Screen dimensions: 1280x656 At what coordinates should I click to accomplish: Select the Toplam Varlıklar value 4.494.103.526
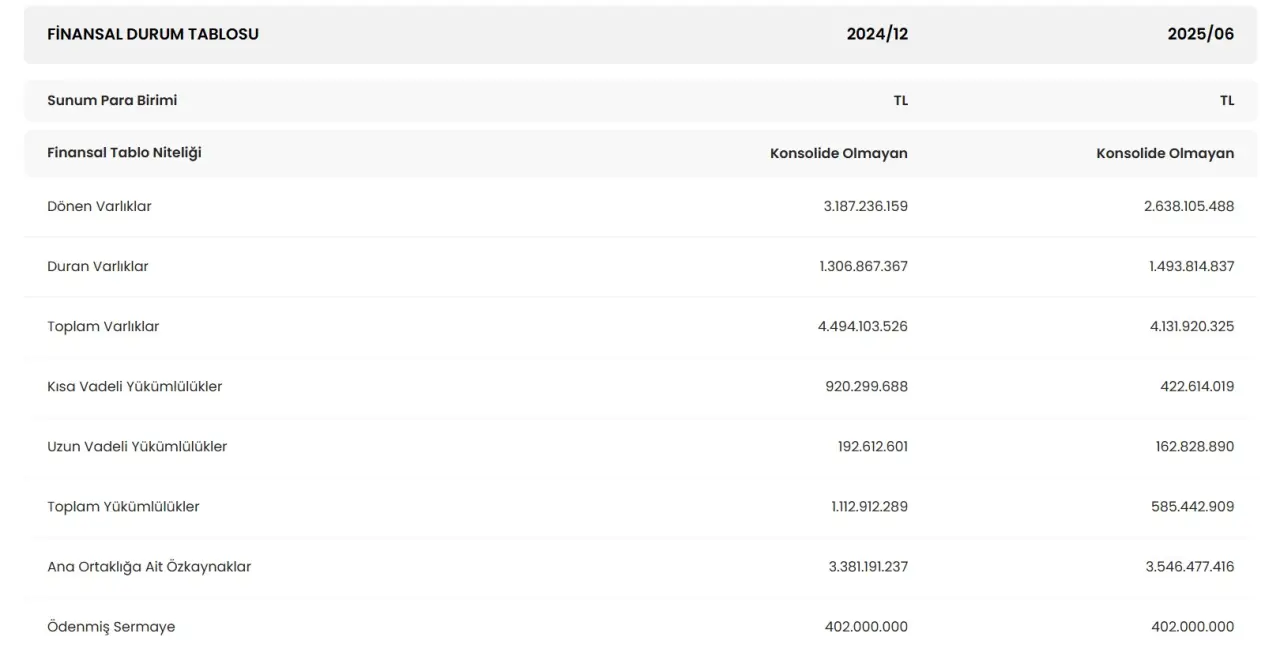pos(863,326)
